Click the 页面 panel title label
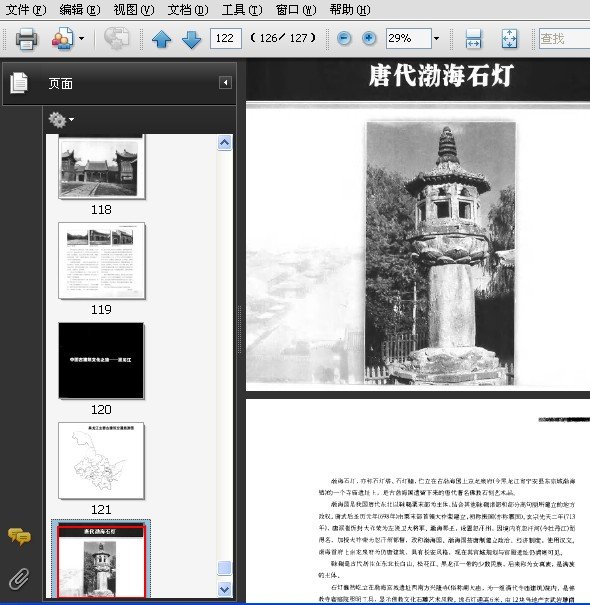Image resolution: width=590 pixels, height=605 pixels. 61,83
